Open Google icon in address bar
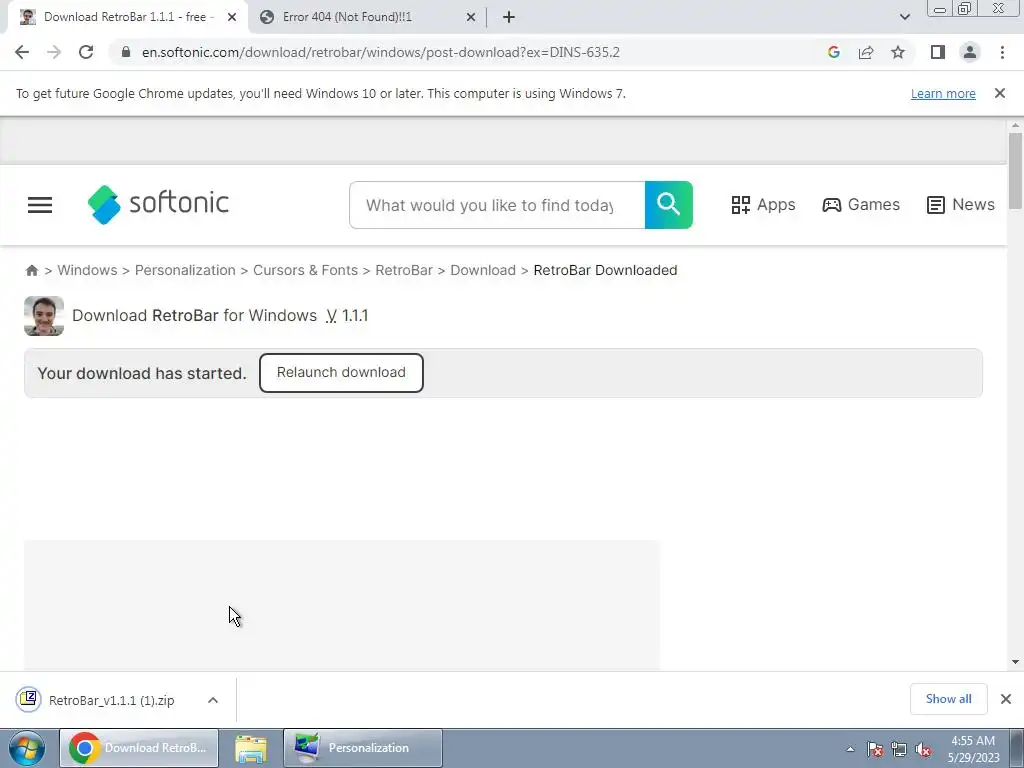Screen dimensions: 1024x768 click(833, 52)
